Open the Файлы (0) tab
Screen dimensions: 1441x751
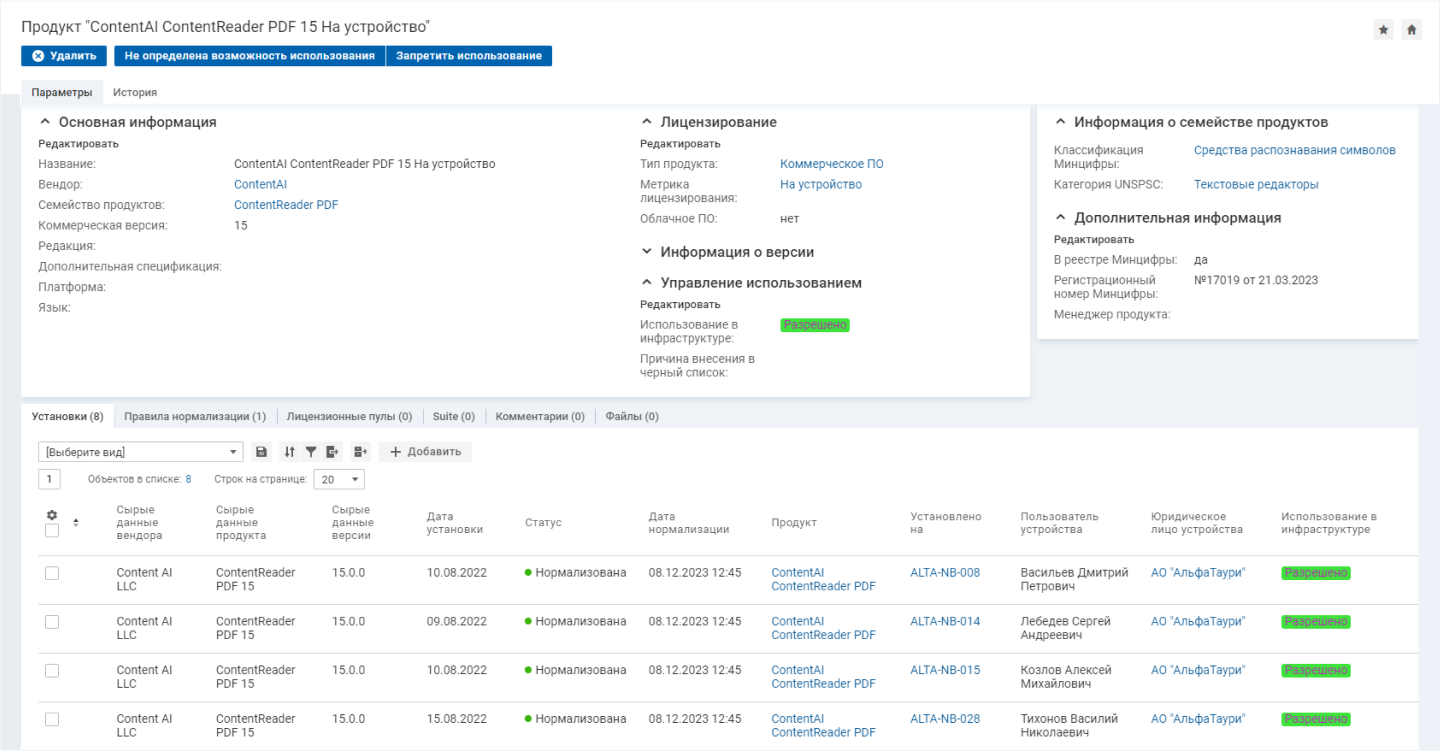pyautogui.click(x=632, y=416)
